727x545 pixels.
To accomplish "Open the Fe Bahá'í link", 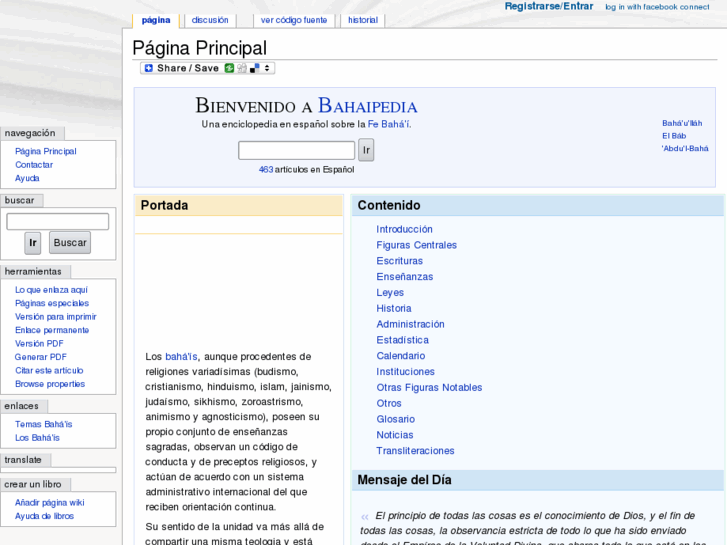I will tap(389, 124).
